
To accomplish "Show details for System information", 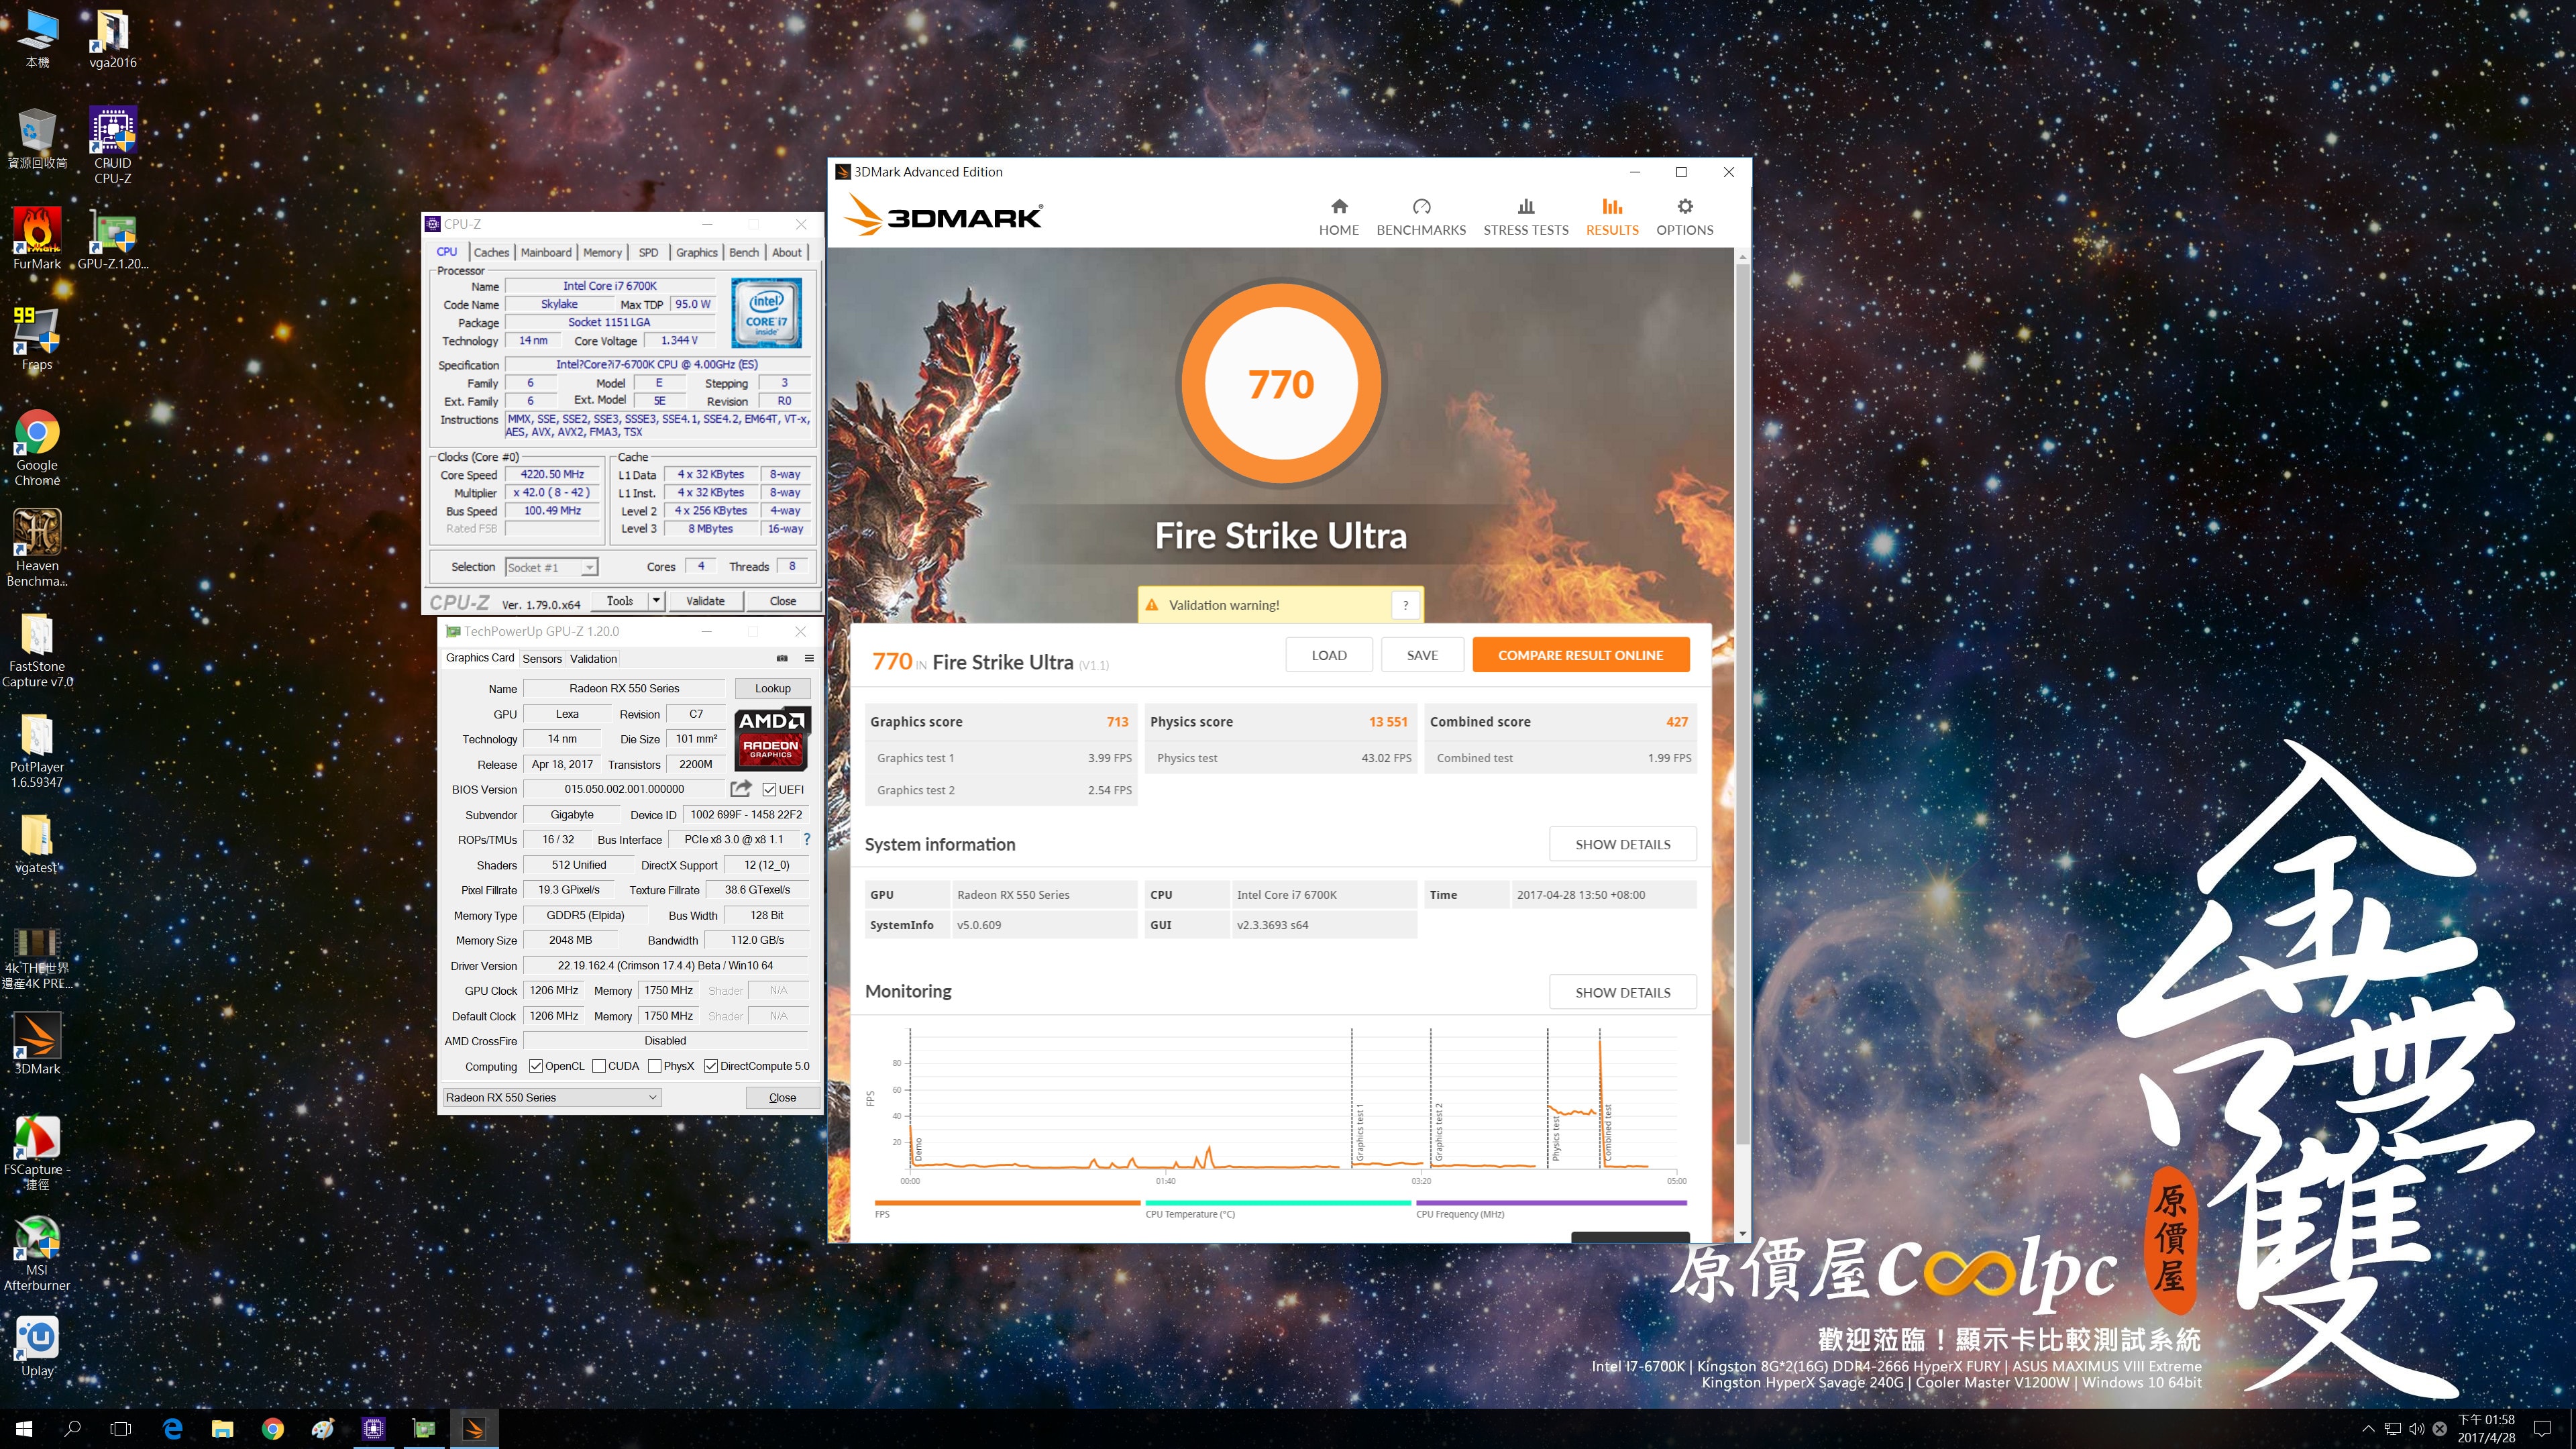I will click(1622, 844).
